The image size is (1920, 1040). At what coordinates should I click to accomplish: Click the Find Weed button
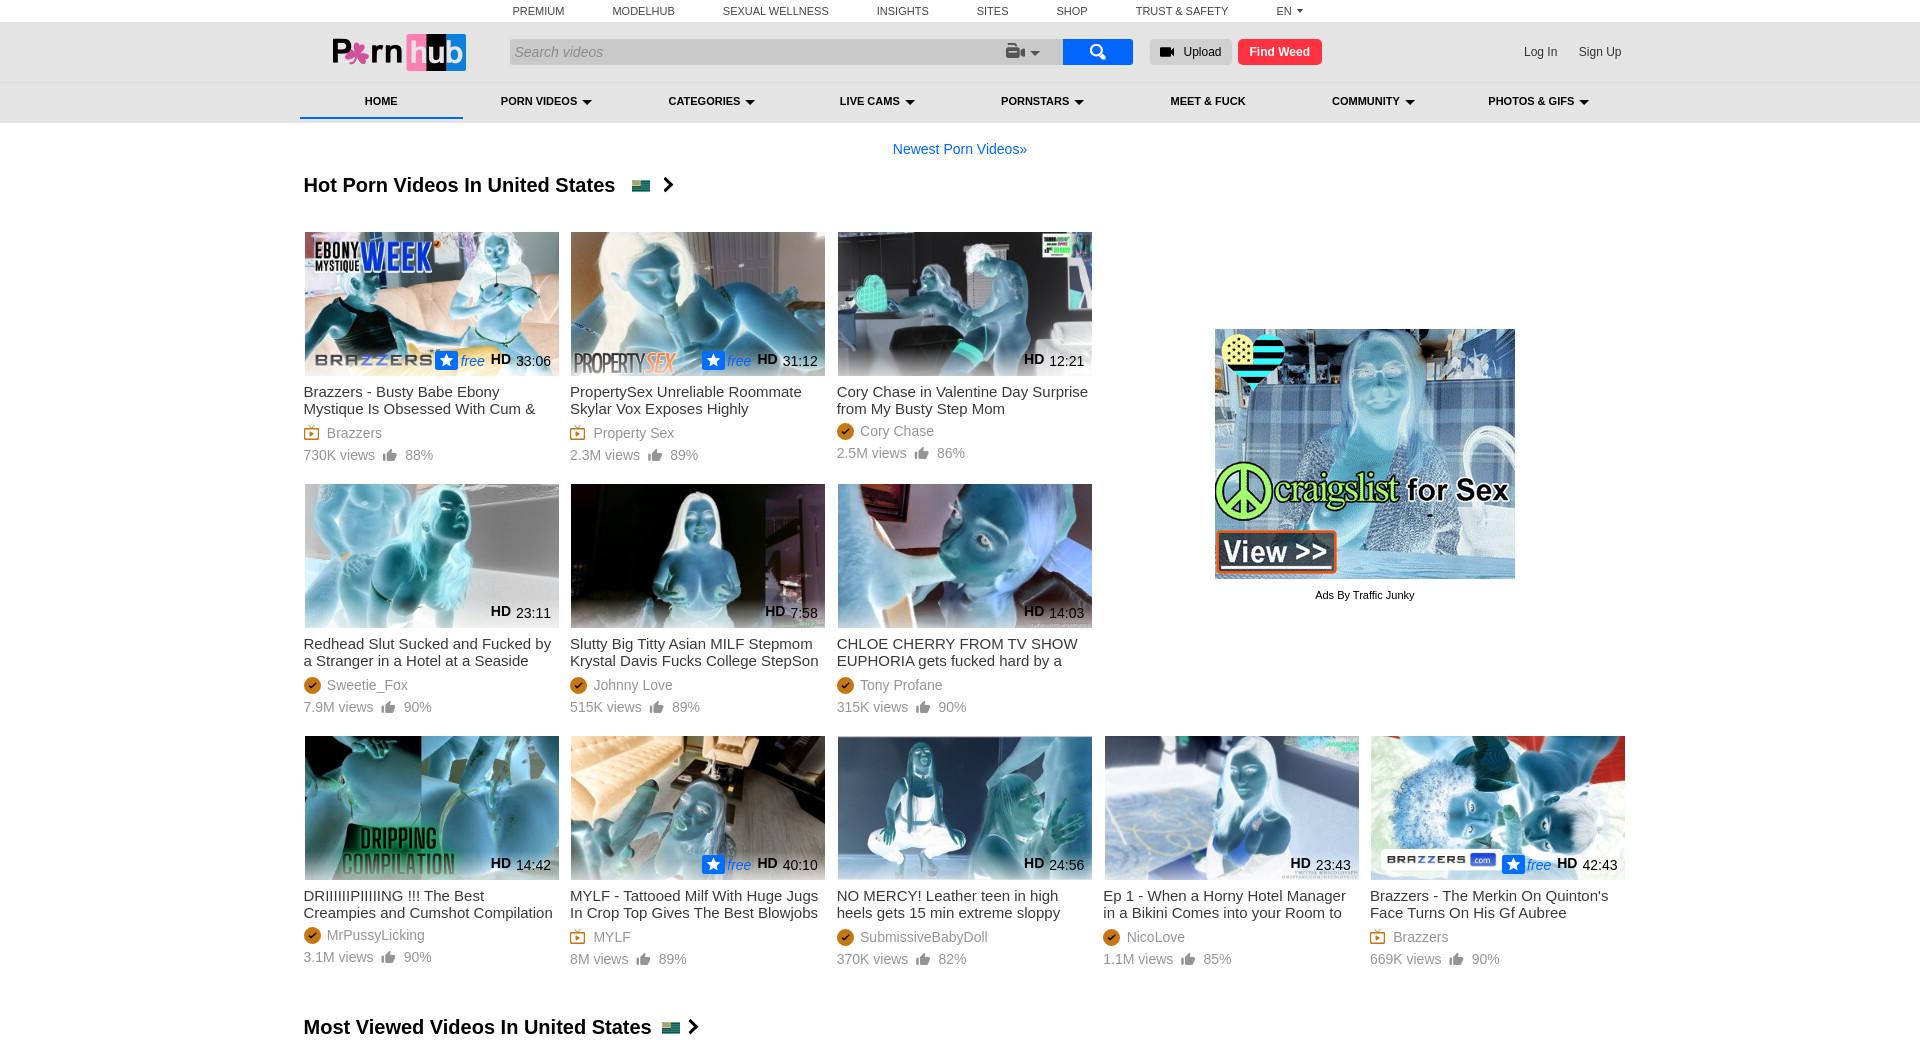pyautogui.click(x=1279, y=52)
